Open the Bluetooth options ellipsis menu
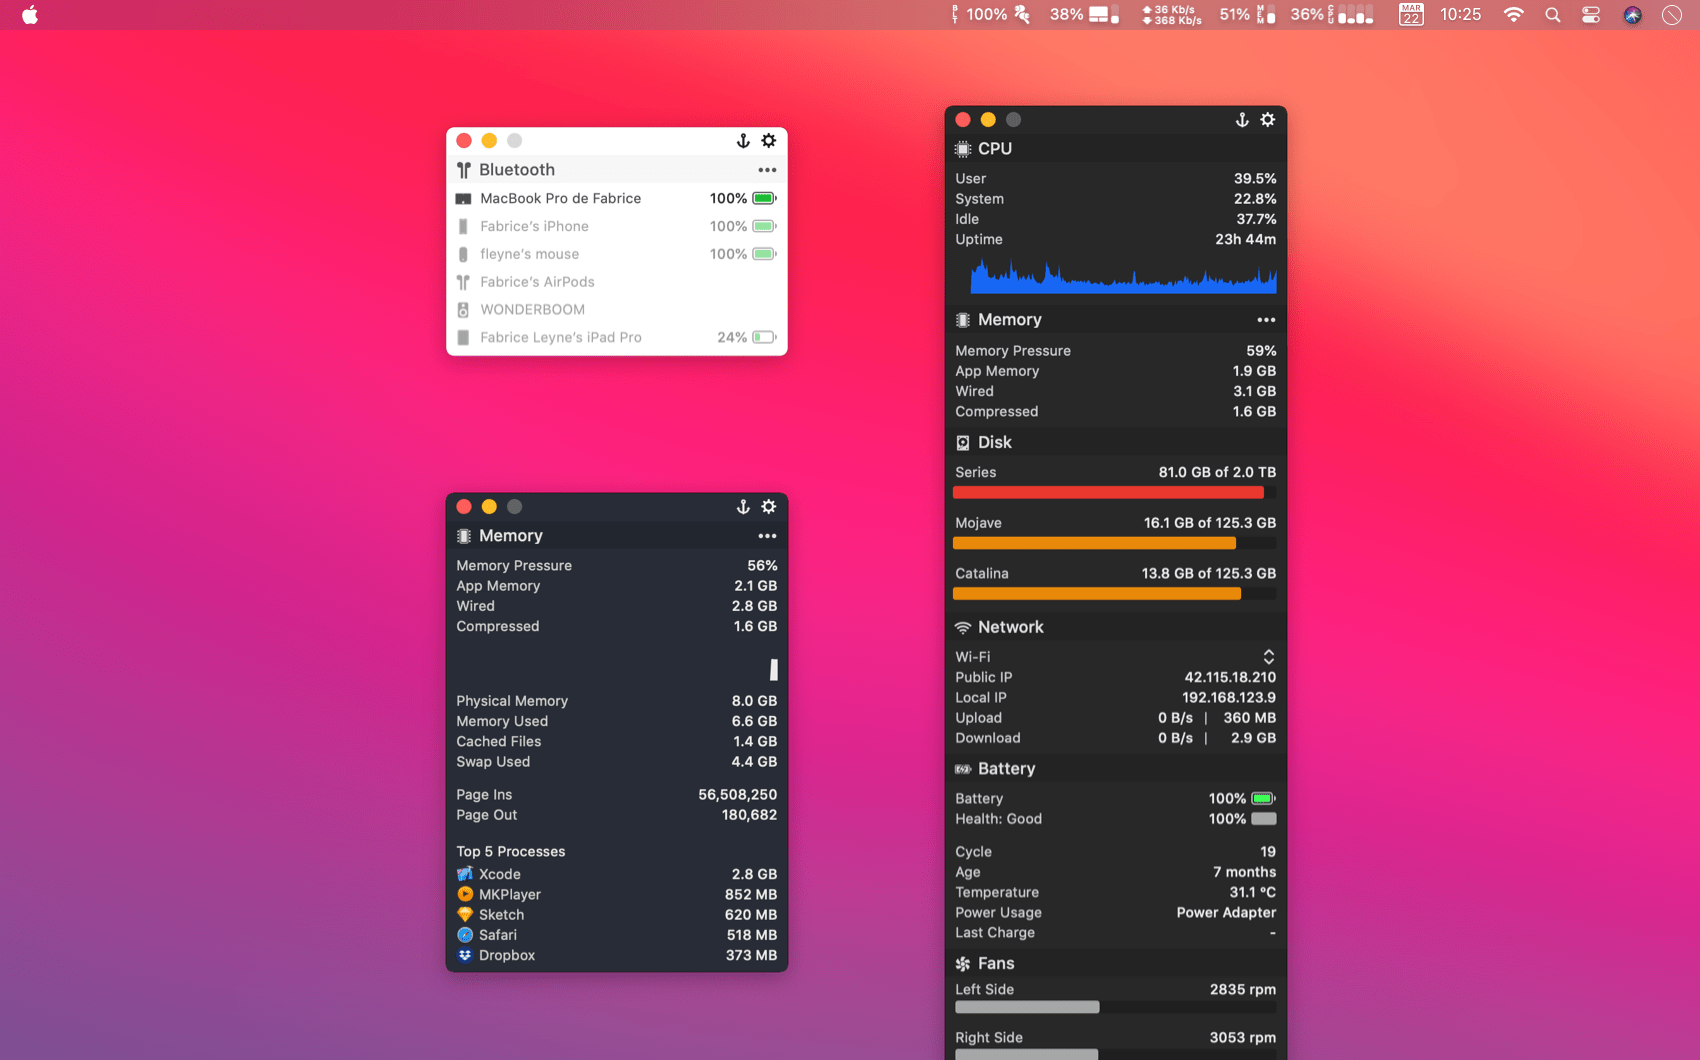Image resolution: width=1700 pixels, height=1060 pixels. (x=767, y=170)
